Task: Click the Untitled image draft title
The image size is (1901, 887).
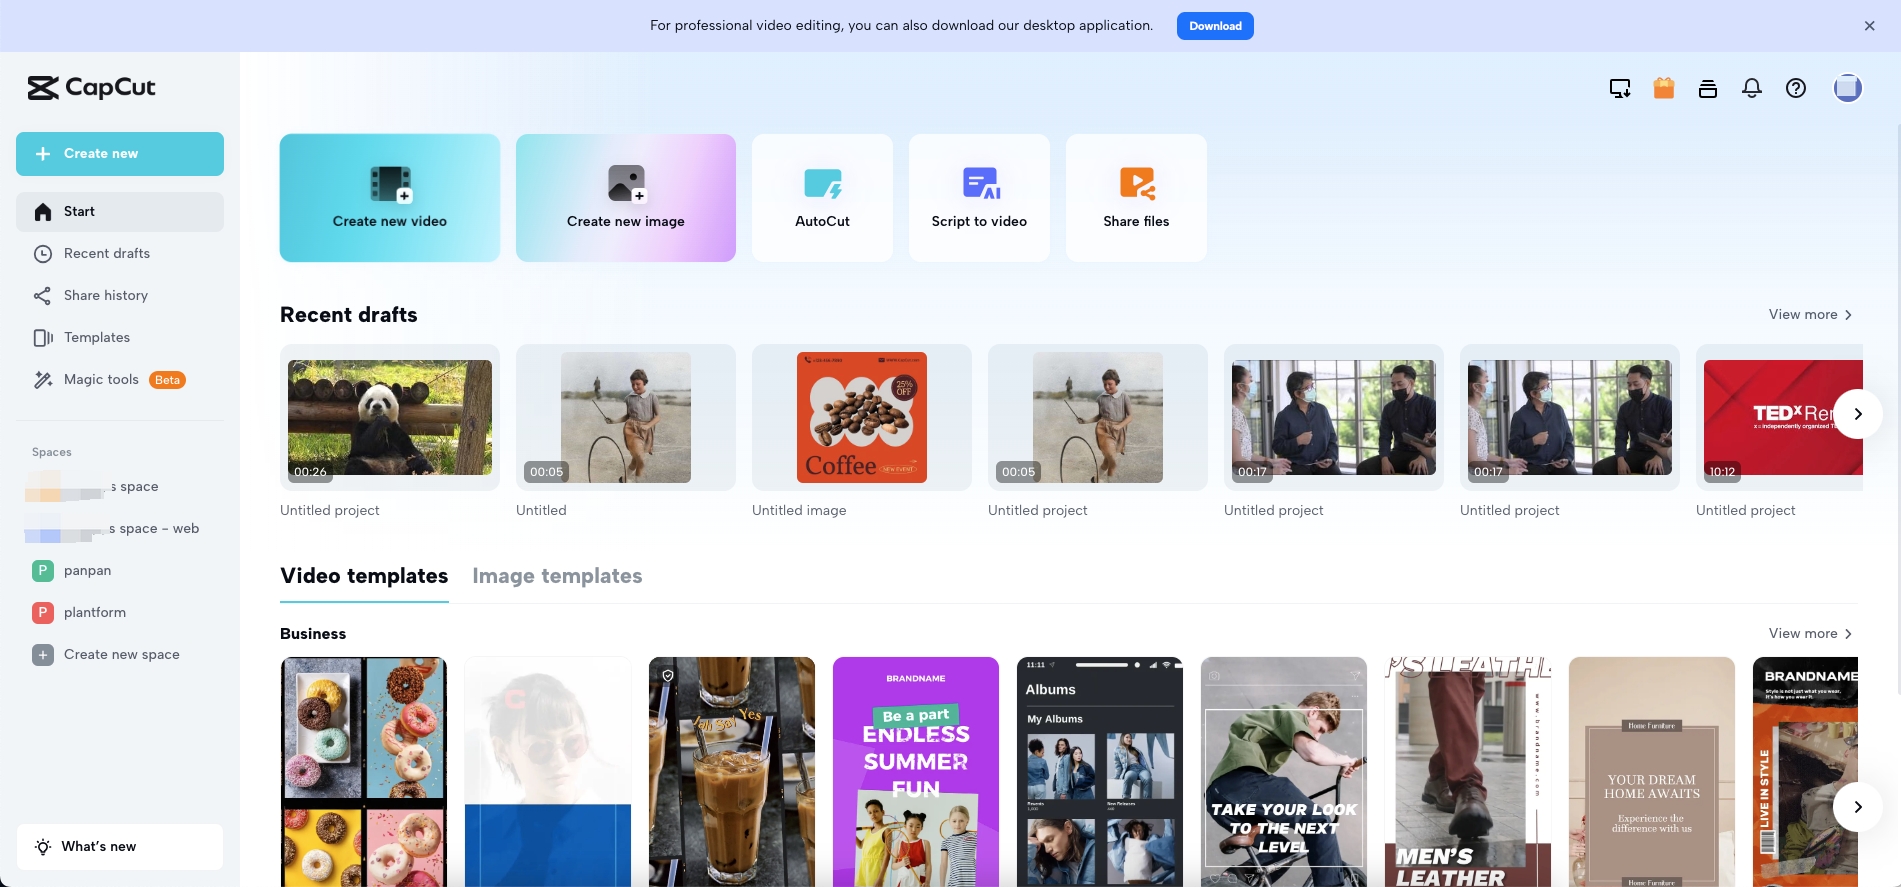Action: (x=799, y=511)
